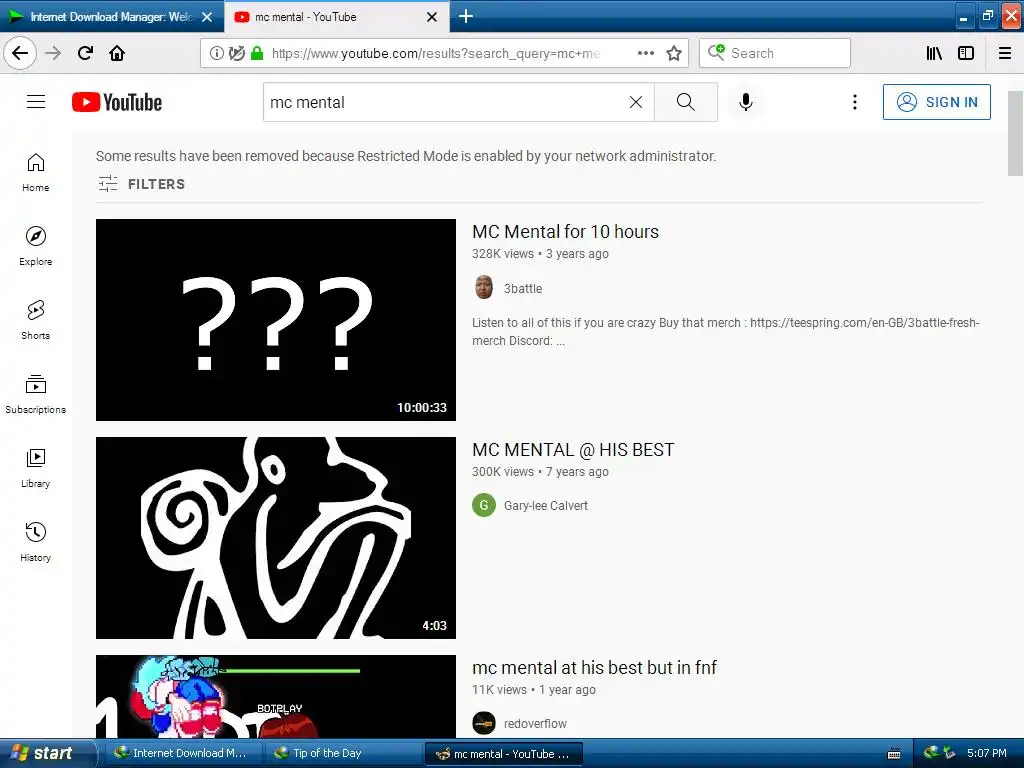Open a new browser tab with plus

pyautogui.click(x=466, y=16)
